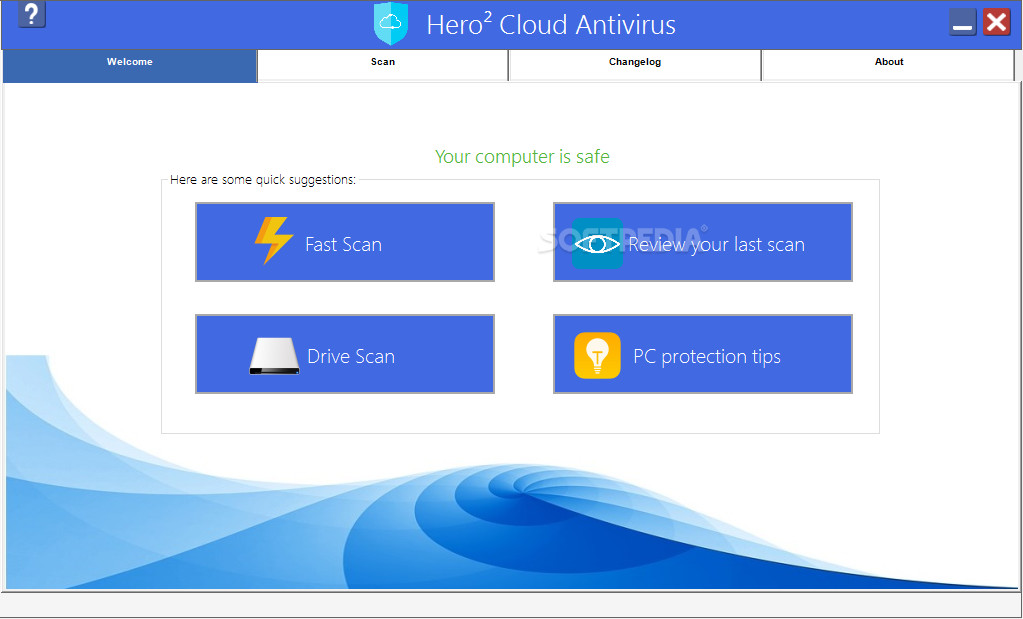Start a scan using the lightning bolt icon
Screen dimensions: 1023x619
pyautogui.click(x=273, y=241)
